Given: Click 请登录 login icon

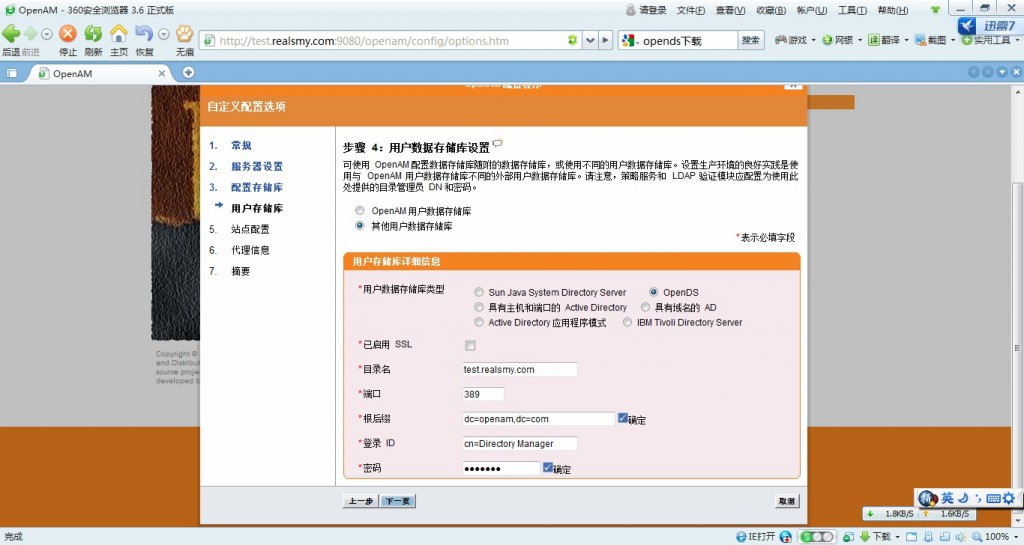Looking at the screenshot, I should [630, 10].
